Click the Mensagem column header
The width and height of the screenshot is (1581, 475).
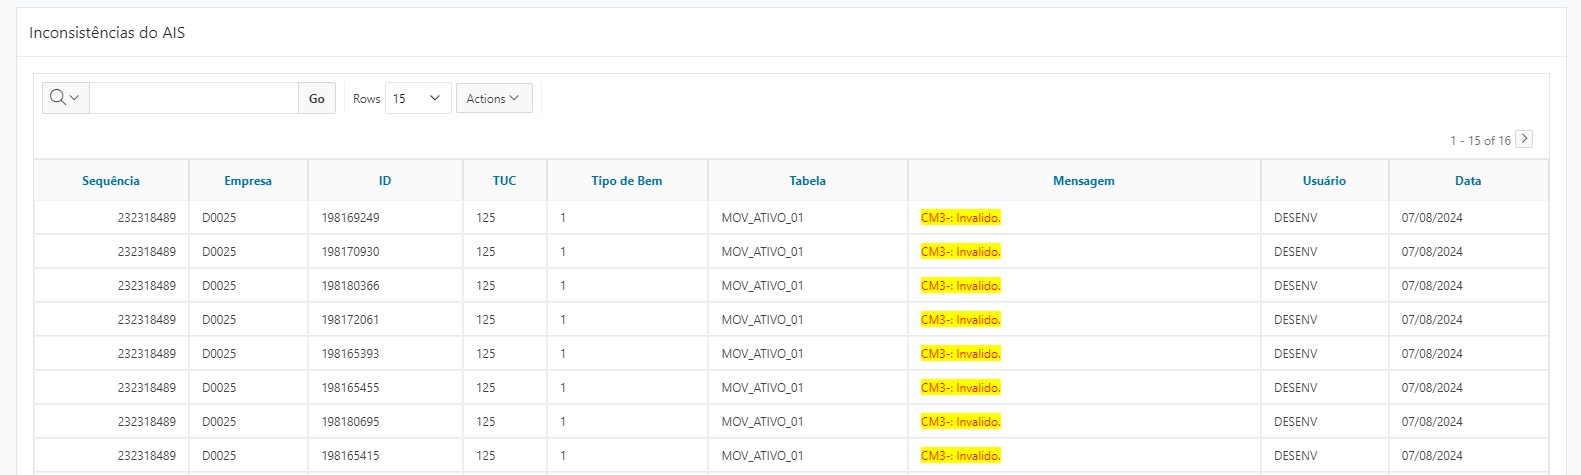tap(1083, 181)
